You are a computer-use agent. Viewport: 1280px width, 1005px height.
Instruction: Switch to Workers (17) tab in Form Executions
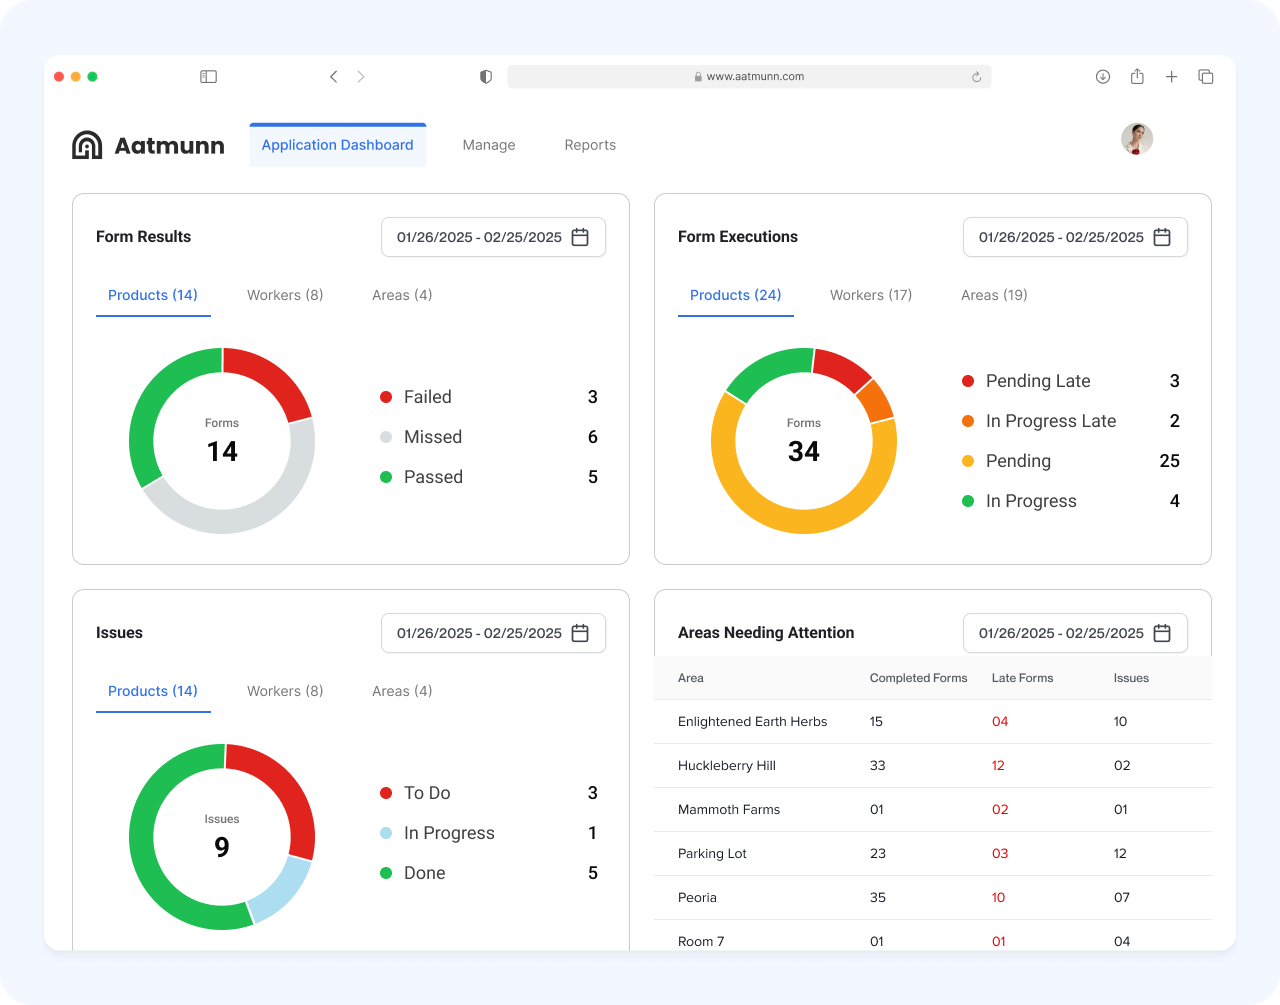(871, 295)
